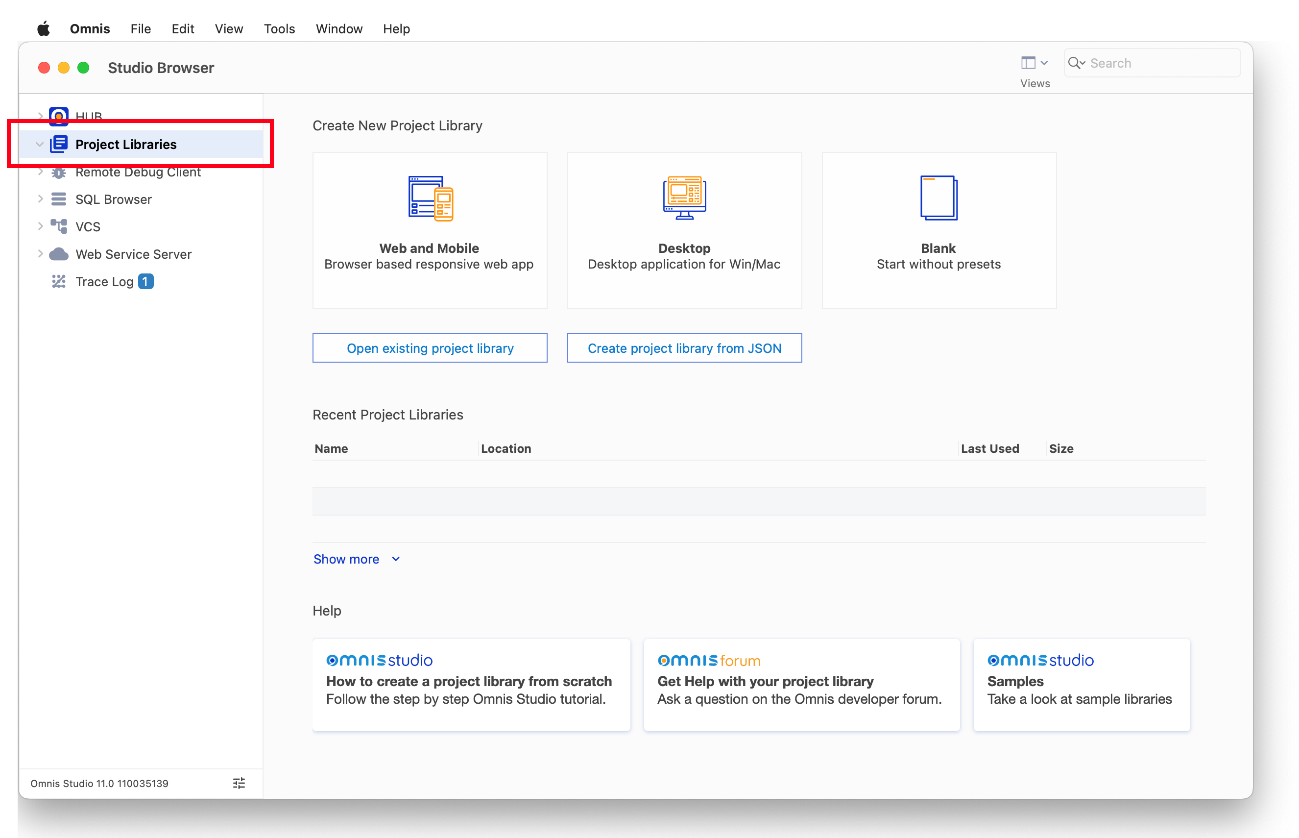
Task: Open the Apple menu
Action: coord(43,29)
